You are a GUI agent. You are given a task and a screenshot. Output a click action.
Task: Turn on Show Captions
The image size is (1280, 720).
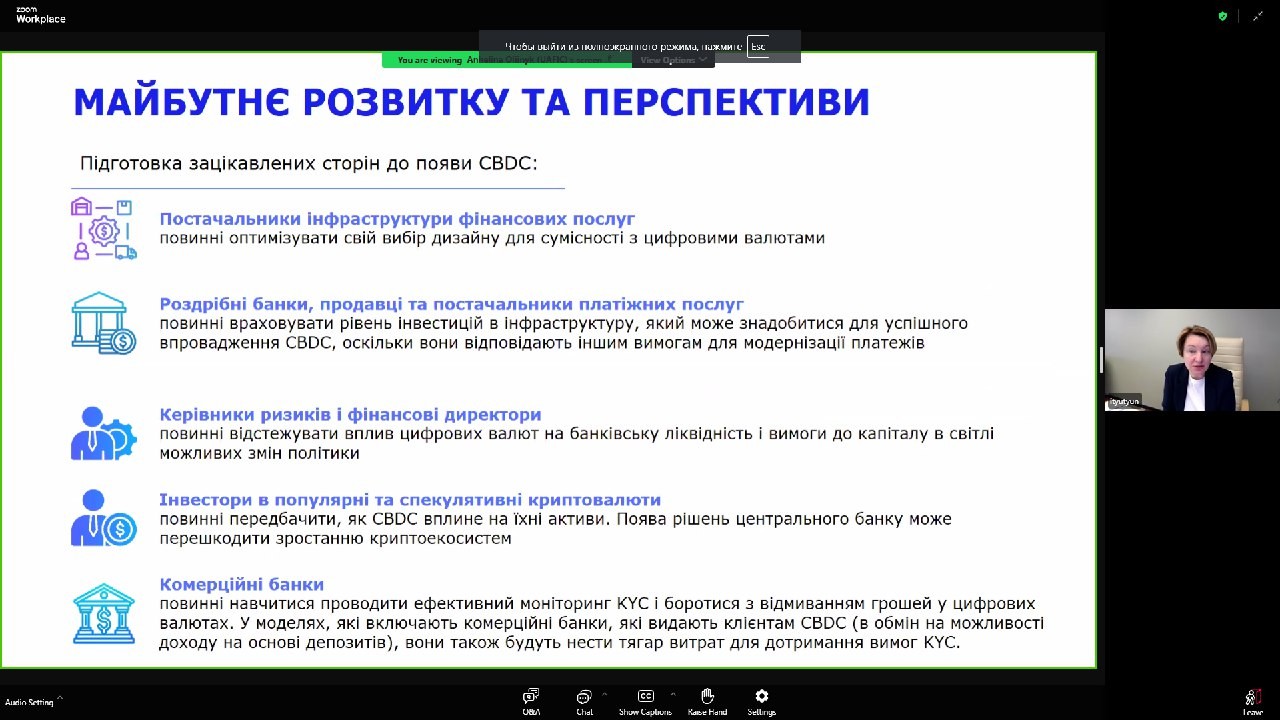coord(645,702)
